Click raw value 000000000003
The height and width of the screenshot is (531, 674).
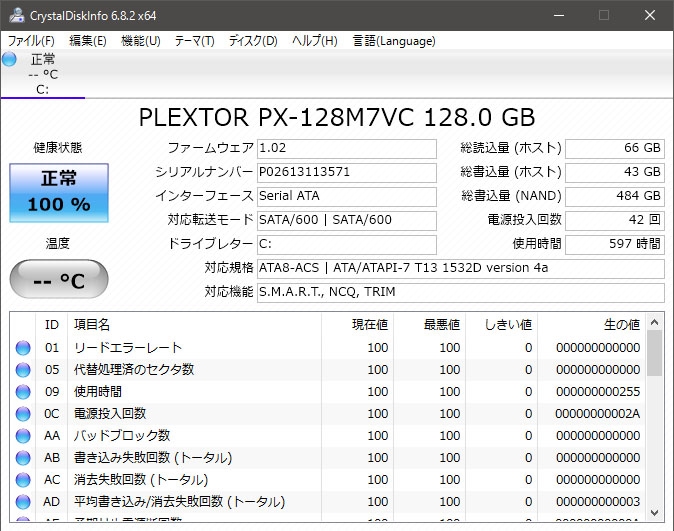(x=598, y=502)
